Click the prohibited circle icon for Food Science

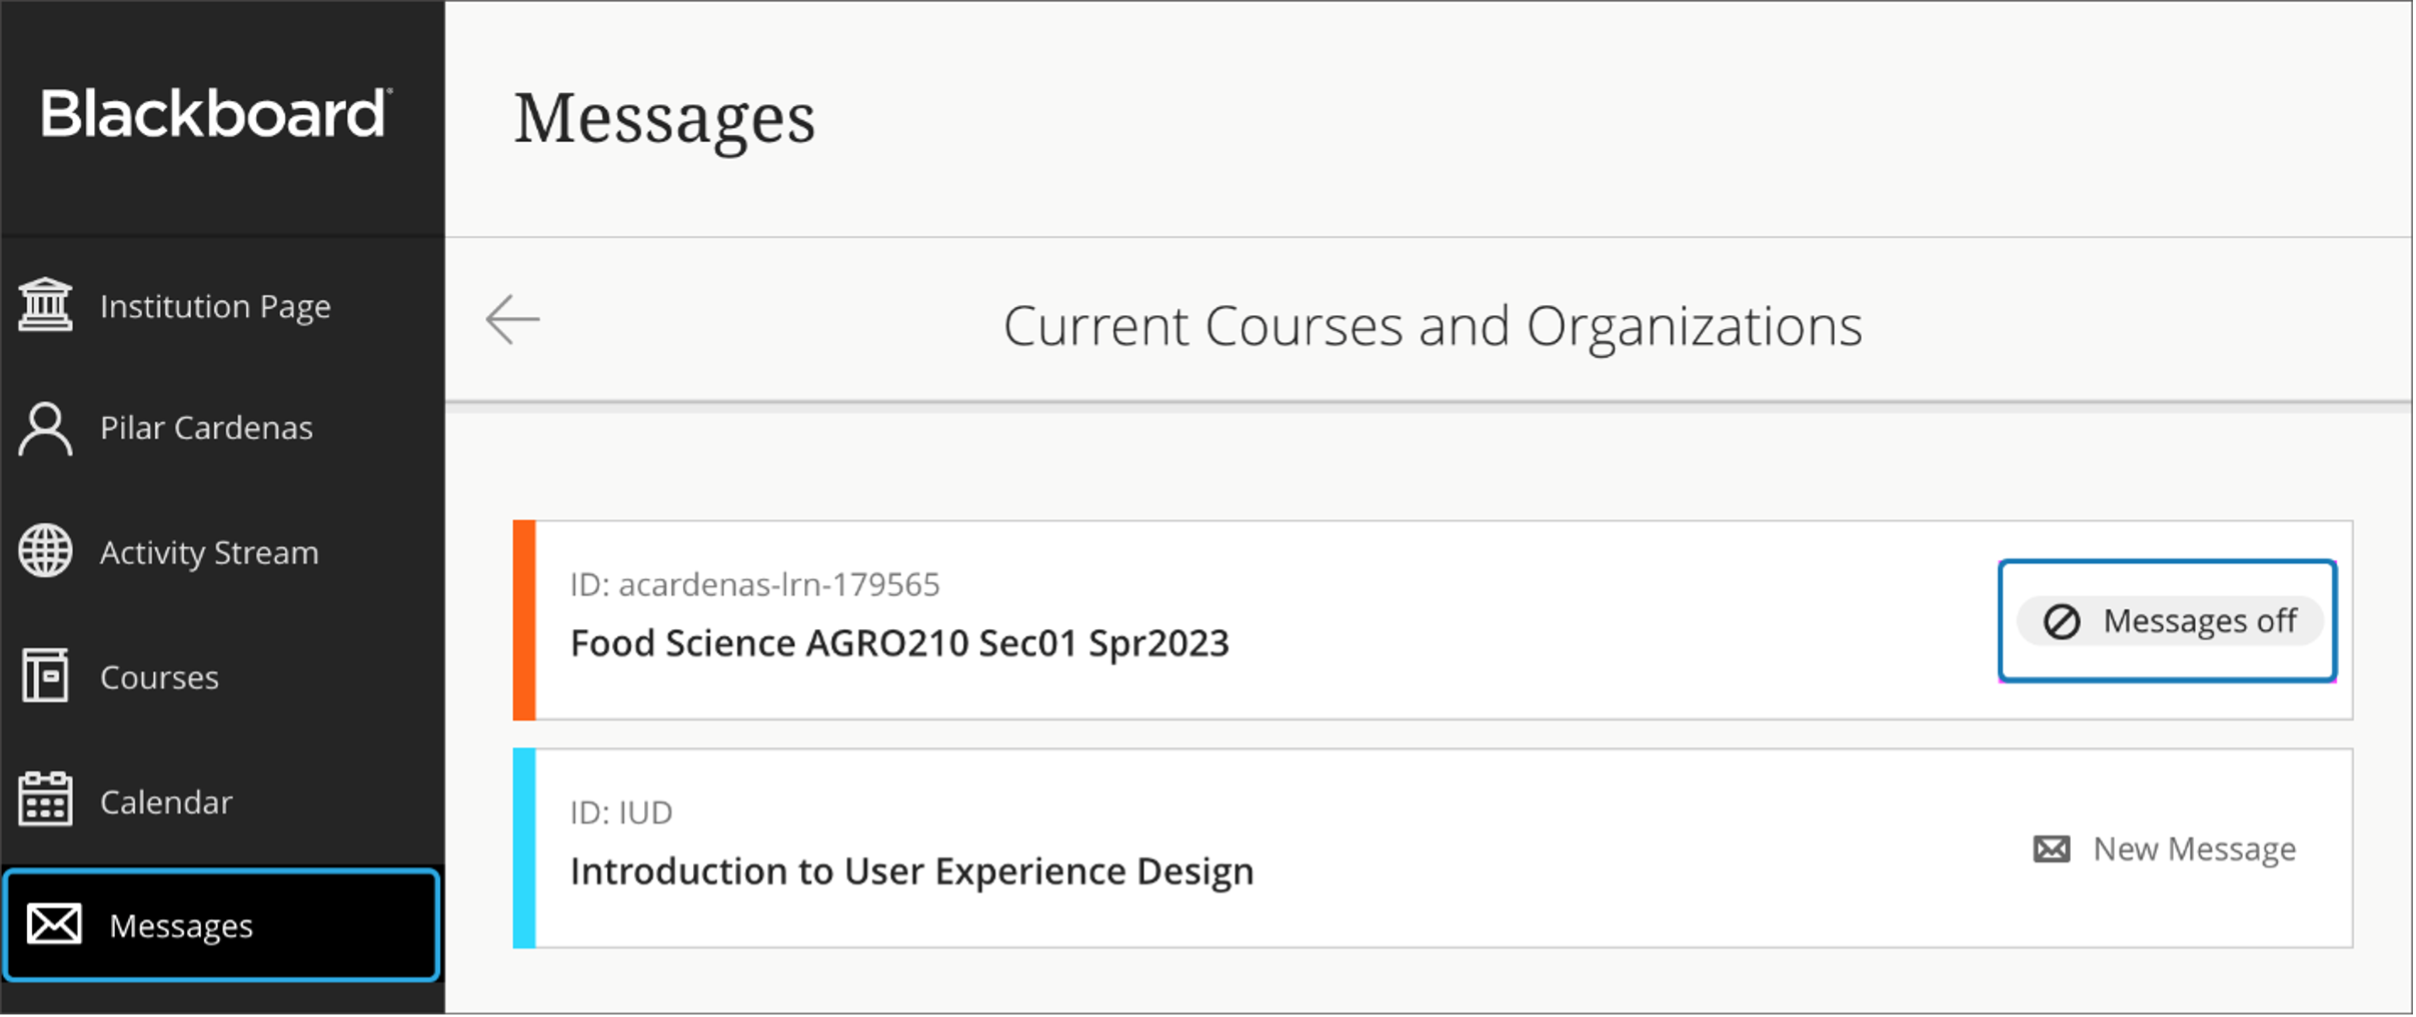coord(2061,621)
